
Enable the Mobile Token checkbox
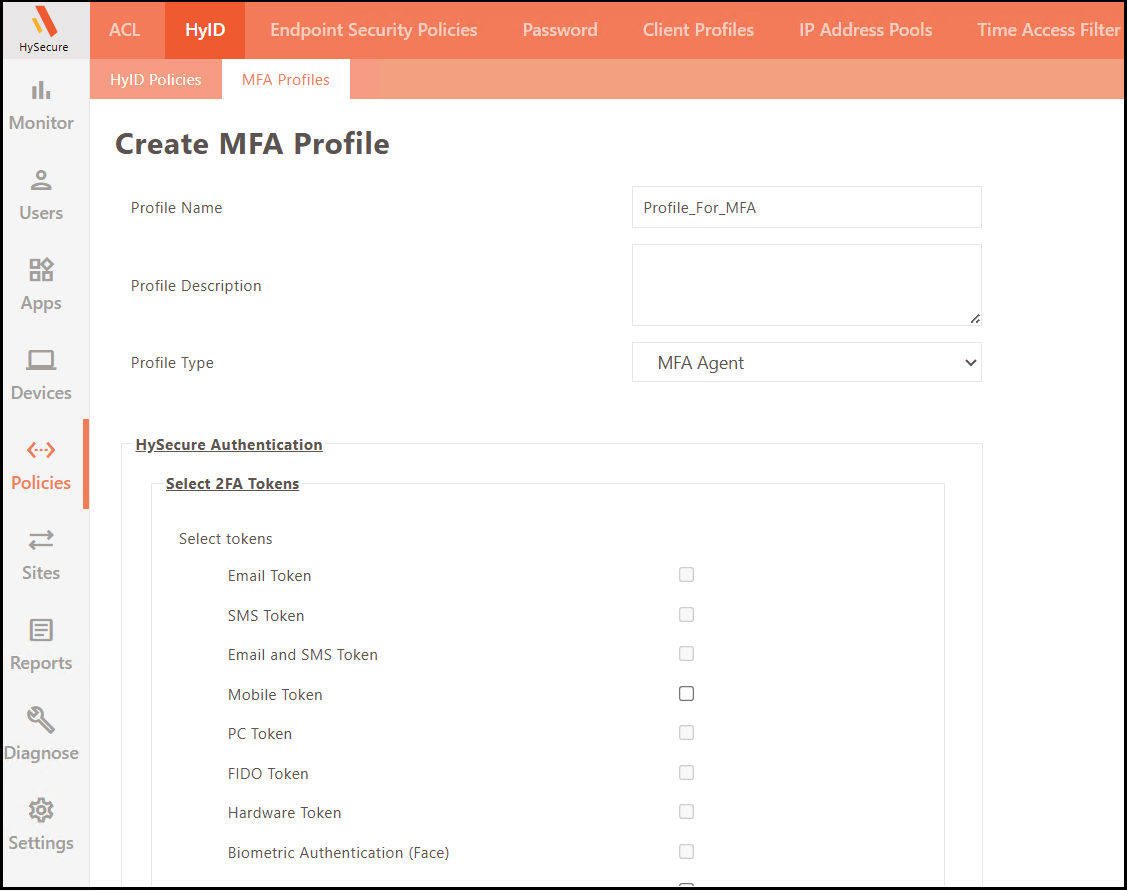click(686, 694)
